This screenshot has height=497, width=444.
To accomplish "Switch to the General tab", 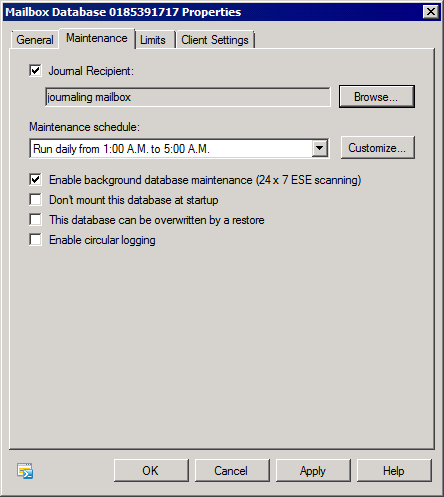I will (x=35, y=40).
